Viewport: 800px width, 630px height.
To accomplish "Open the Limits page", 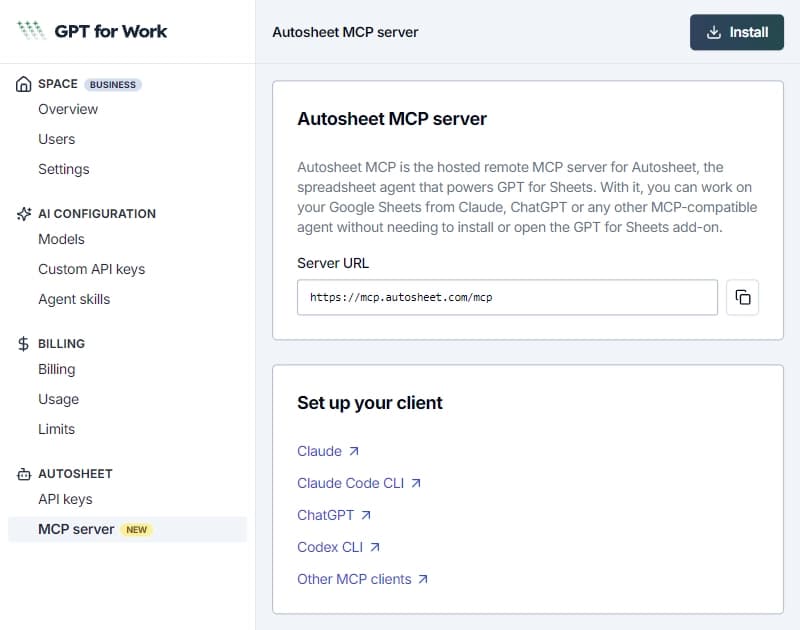I will coord(57,430).
